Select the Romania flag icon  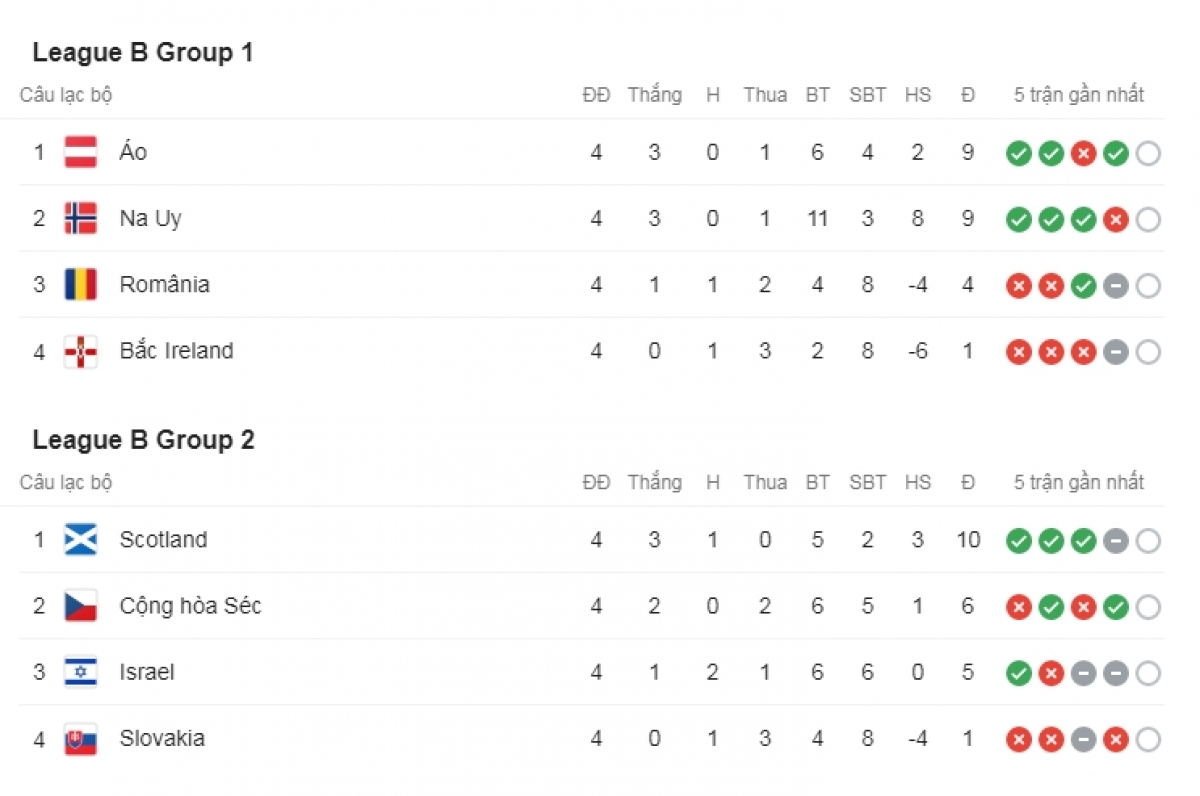point(81,284)
